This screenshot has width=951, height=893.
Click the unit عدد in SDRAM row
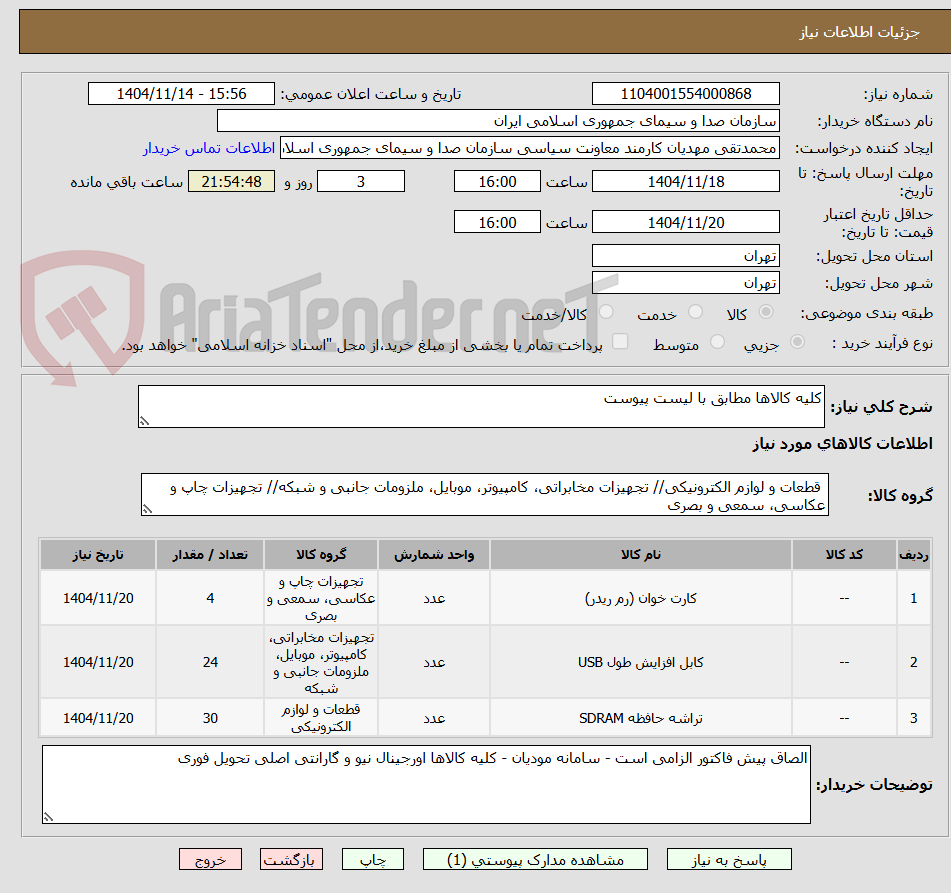434,718
